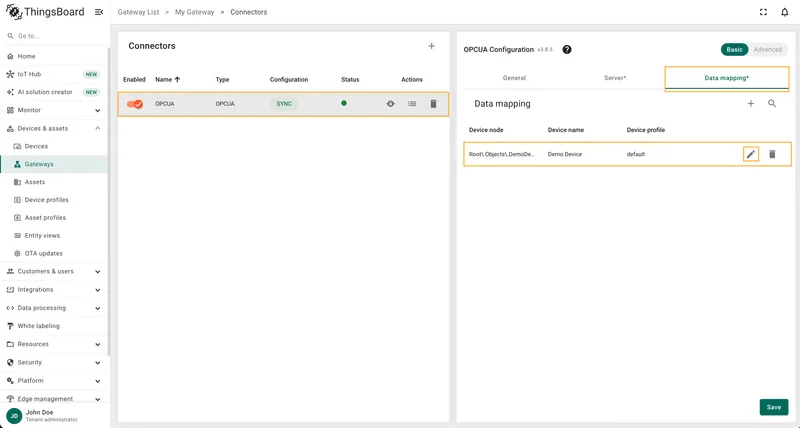Image resolution: width=800 pixels, height=428 pixels.
Task: Expand the Platform menu
Action: (97, 381)
